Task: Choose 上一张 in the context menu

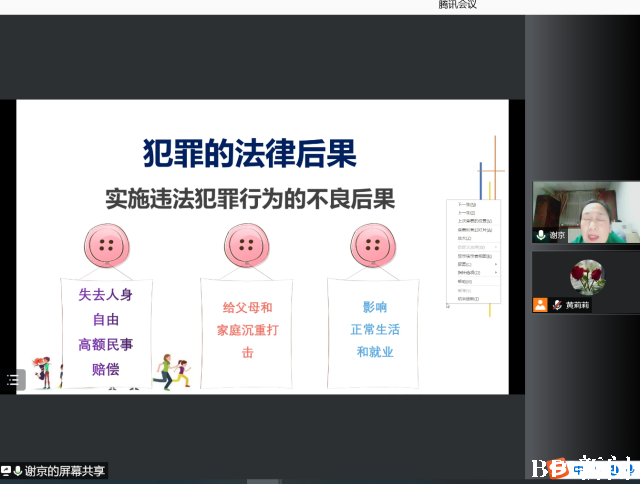Action: coord(468,213)
